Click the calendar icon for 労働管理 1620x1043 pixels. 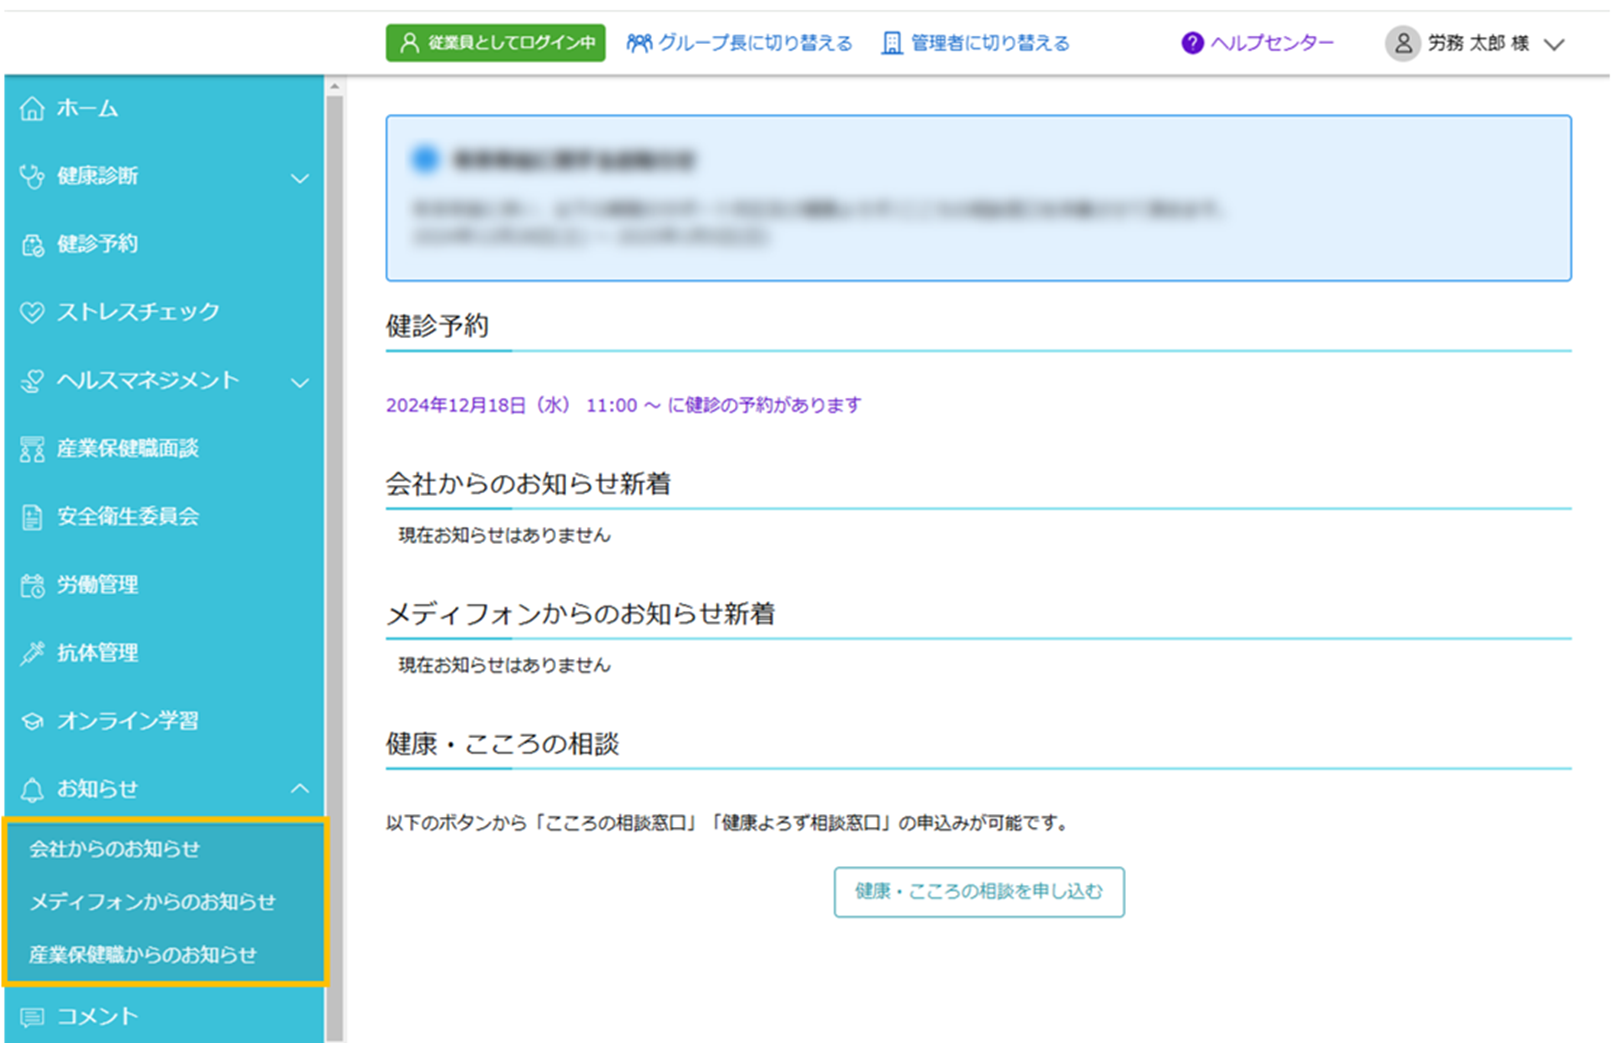[x=32, y=585]
